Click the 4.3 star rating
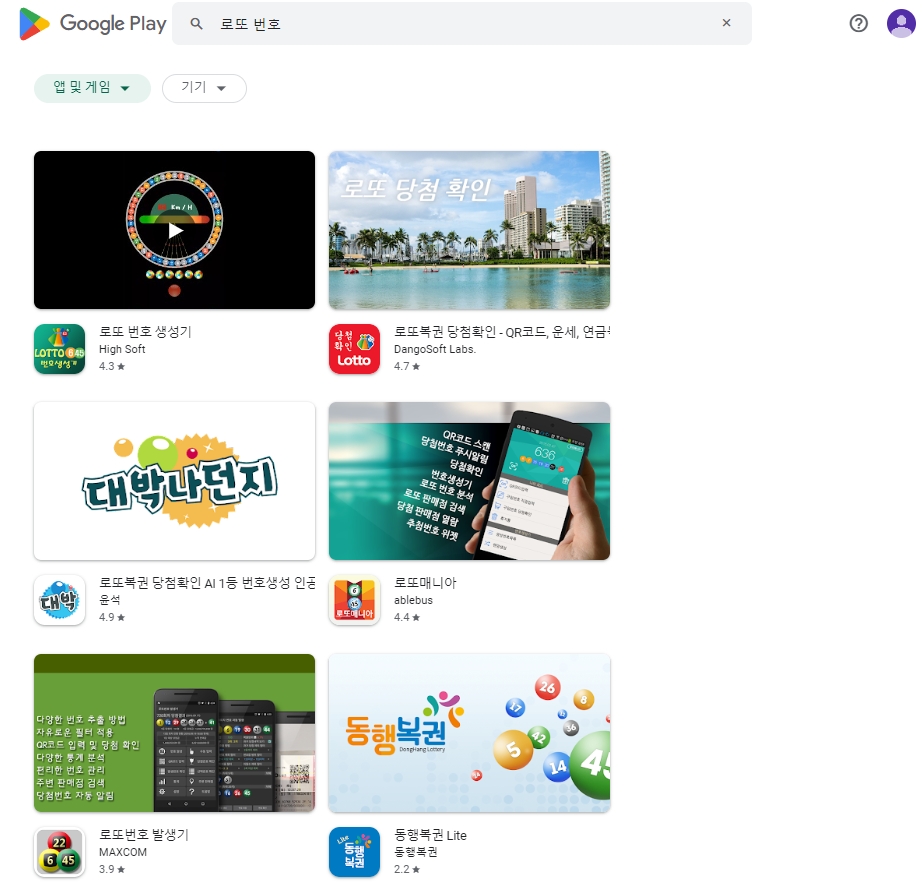Screen dimensions: 922x885 [x=112, y=366]
